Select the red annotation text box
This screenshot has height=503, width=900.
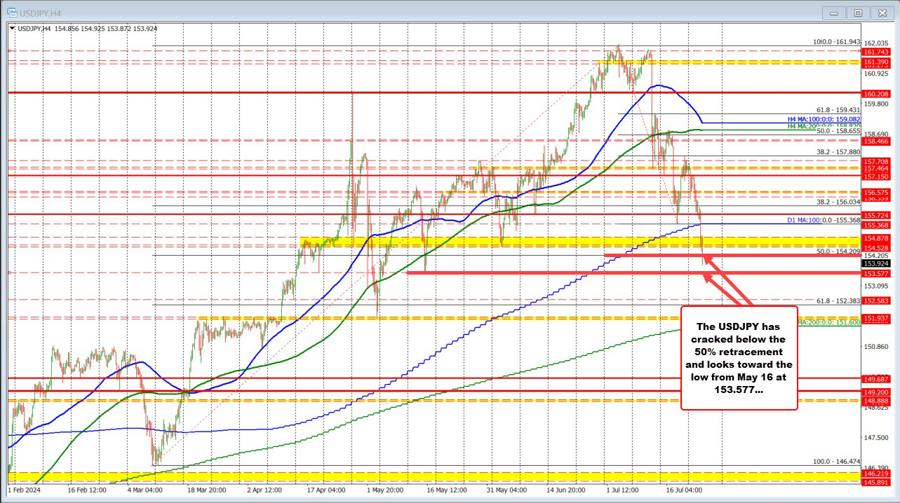pos(739,358)
